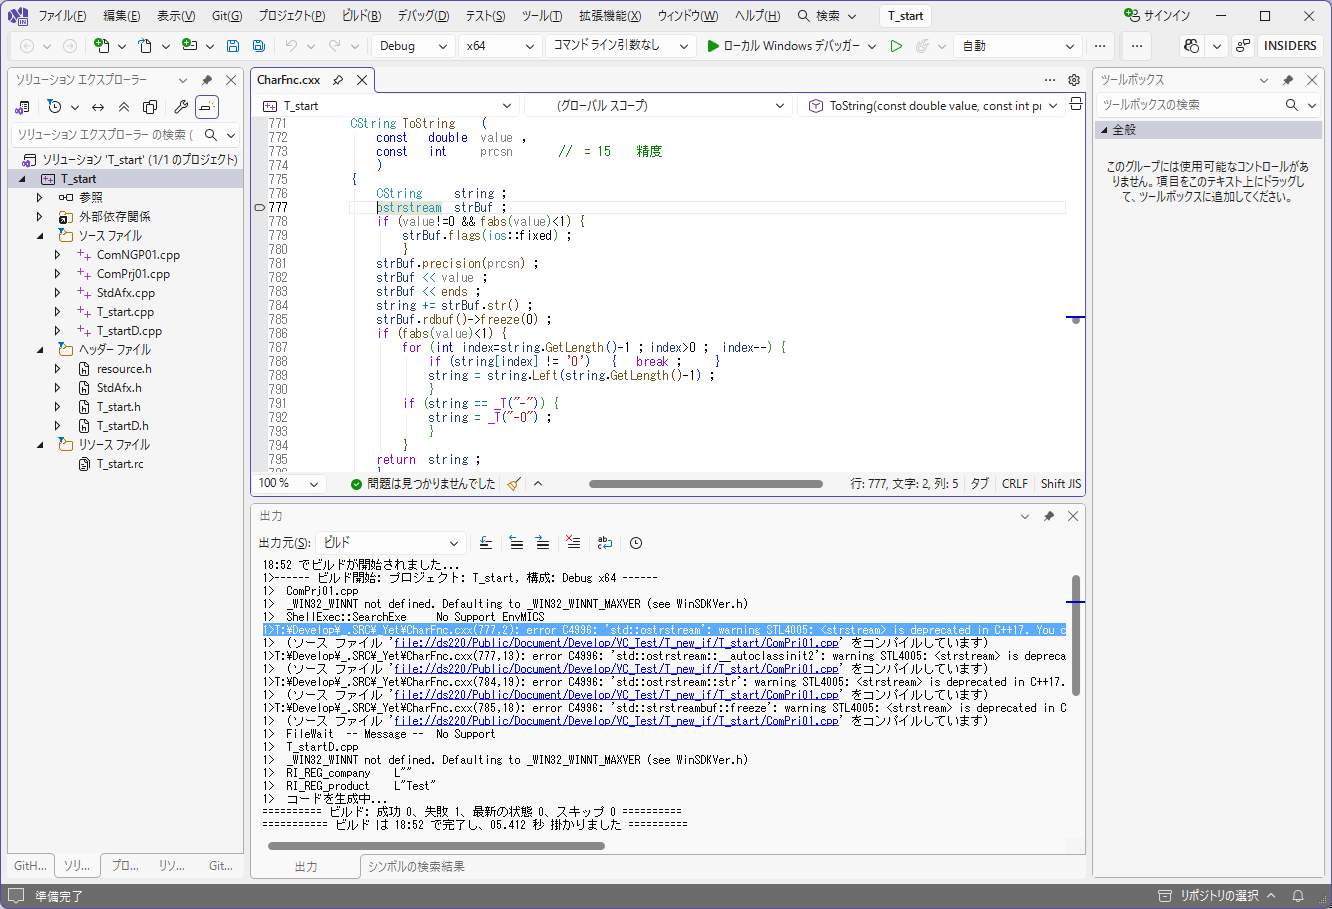1332x909 pixels.
Task: Toggle view icon in Solution Explorer toolbar
Action: point(23,107)
